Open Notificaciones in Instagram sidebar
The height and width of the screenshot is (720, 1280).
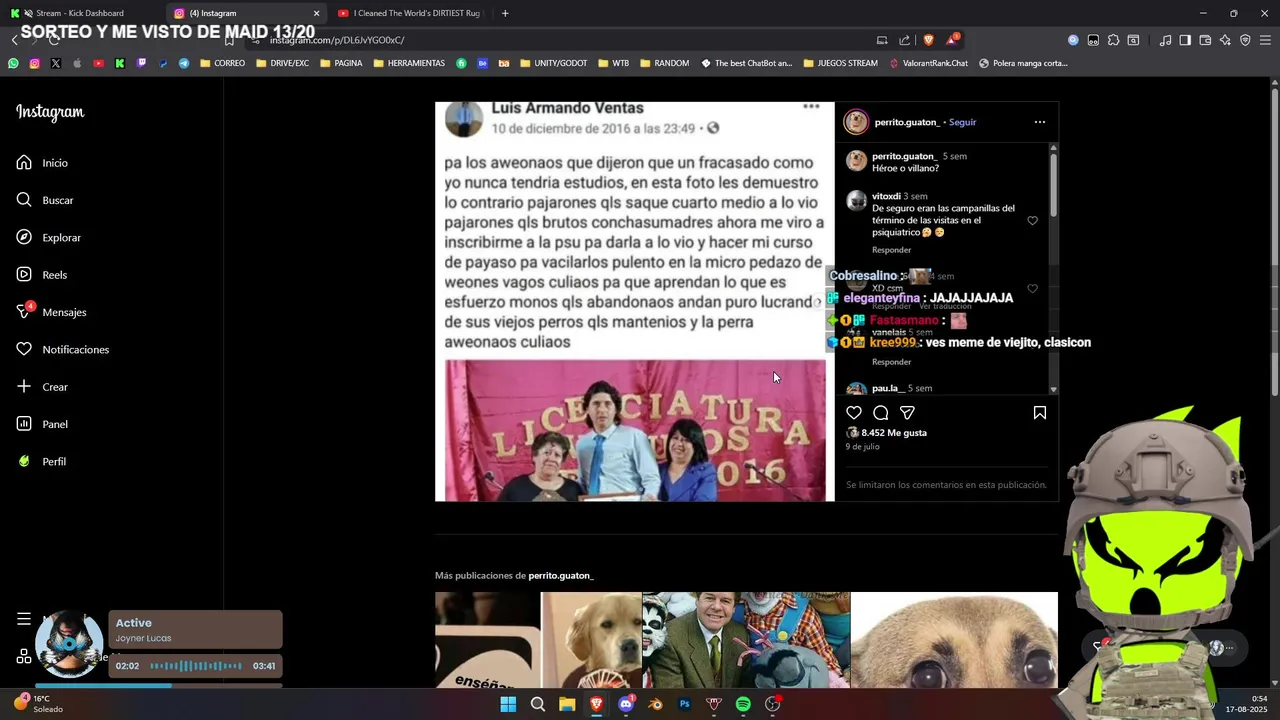pyautogui.click(x=62, y=350)
